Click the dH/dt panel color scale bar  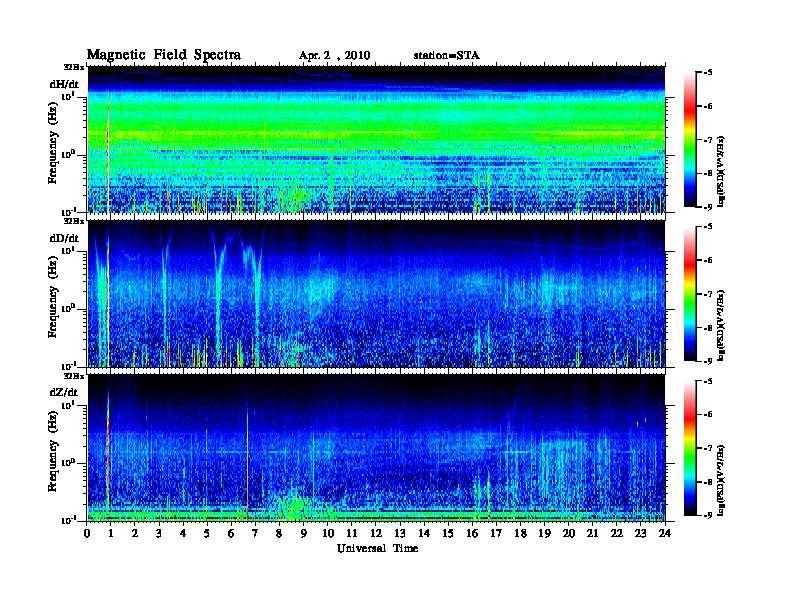(x=690, y=140)
